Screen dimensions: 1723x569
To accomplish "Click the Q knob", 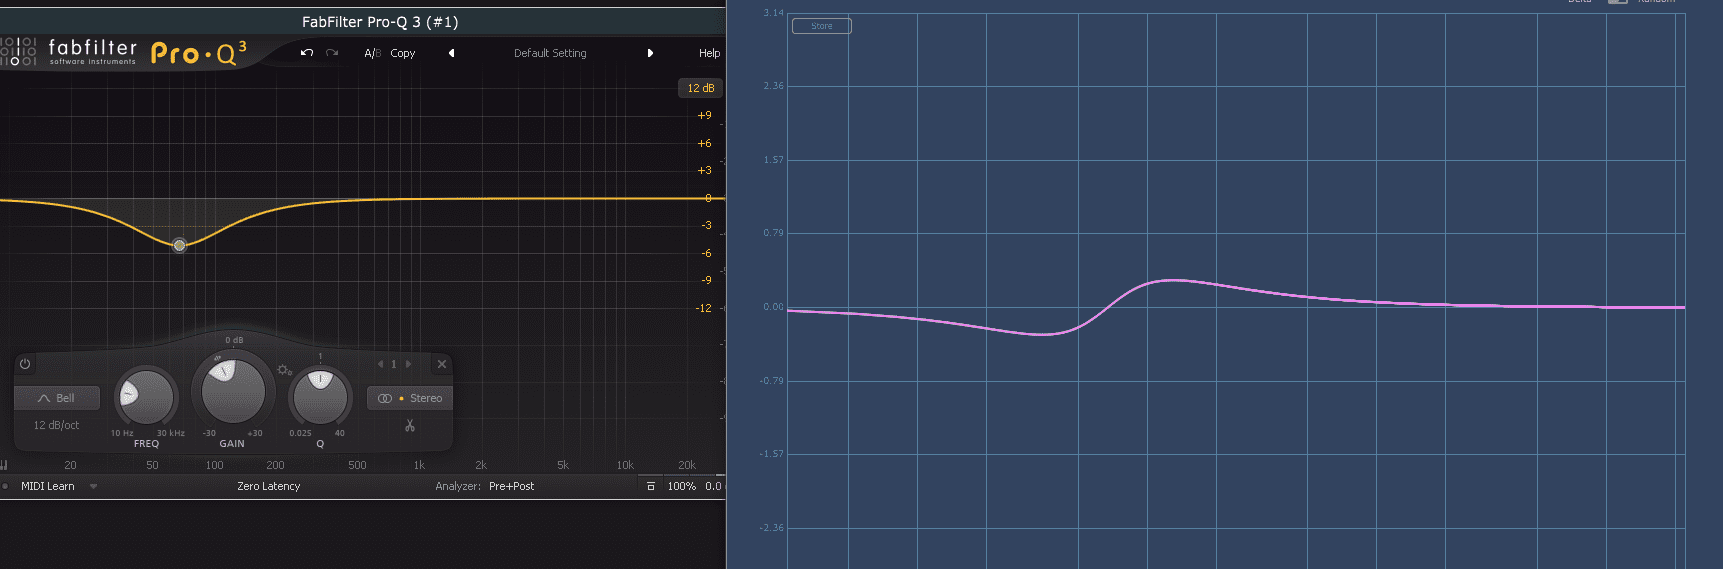I will pos(320,397).
